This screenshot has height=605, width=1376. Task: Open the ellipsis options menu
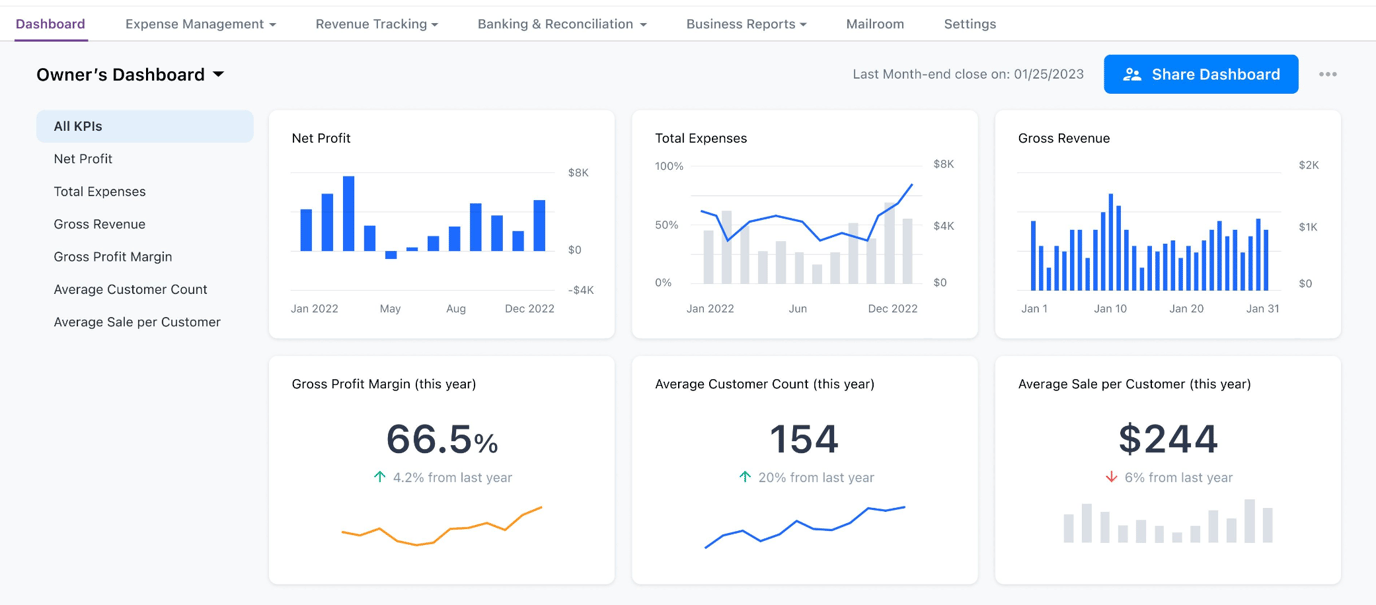click(1328, 73)
